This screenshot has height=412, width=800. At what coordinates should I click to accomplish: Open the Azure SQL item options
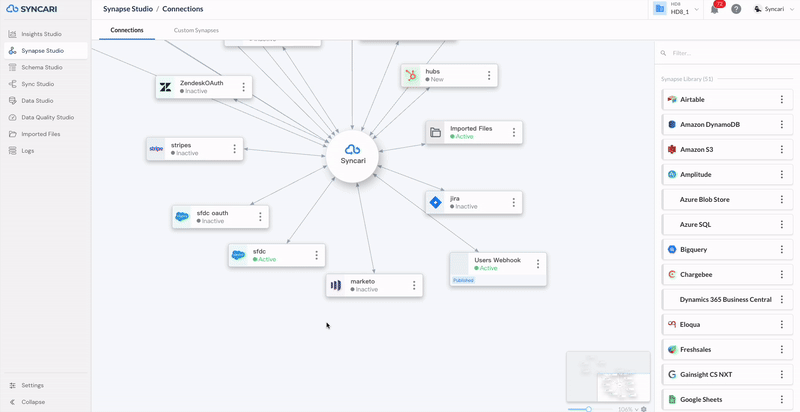(782, 224)
